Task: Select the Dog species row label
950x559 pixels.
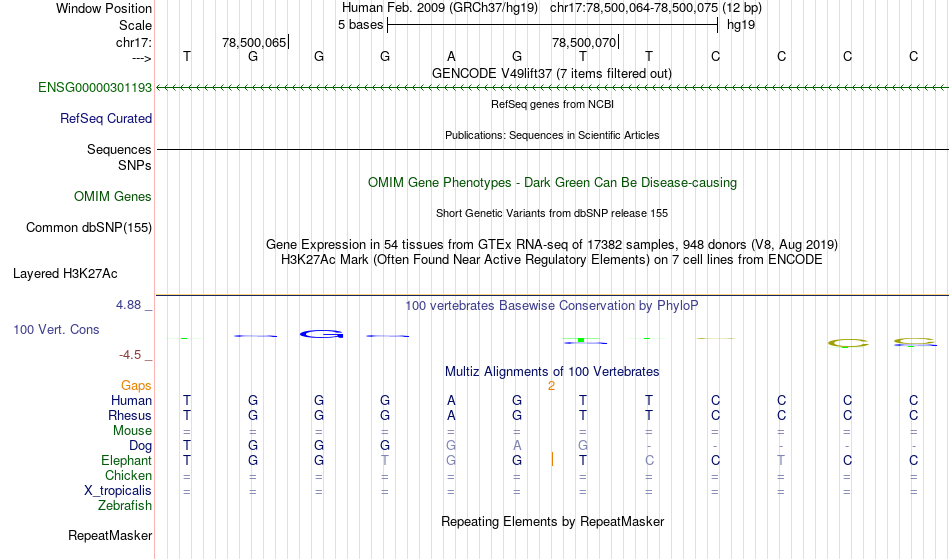Action: click(x=140, y=446)
